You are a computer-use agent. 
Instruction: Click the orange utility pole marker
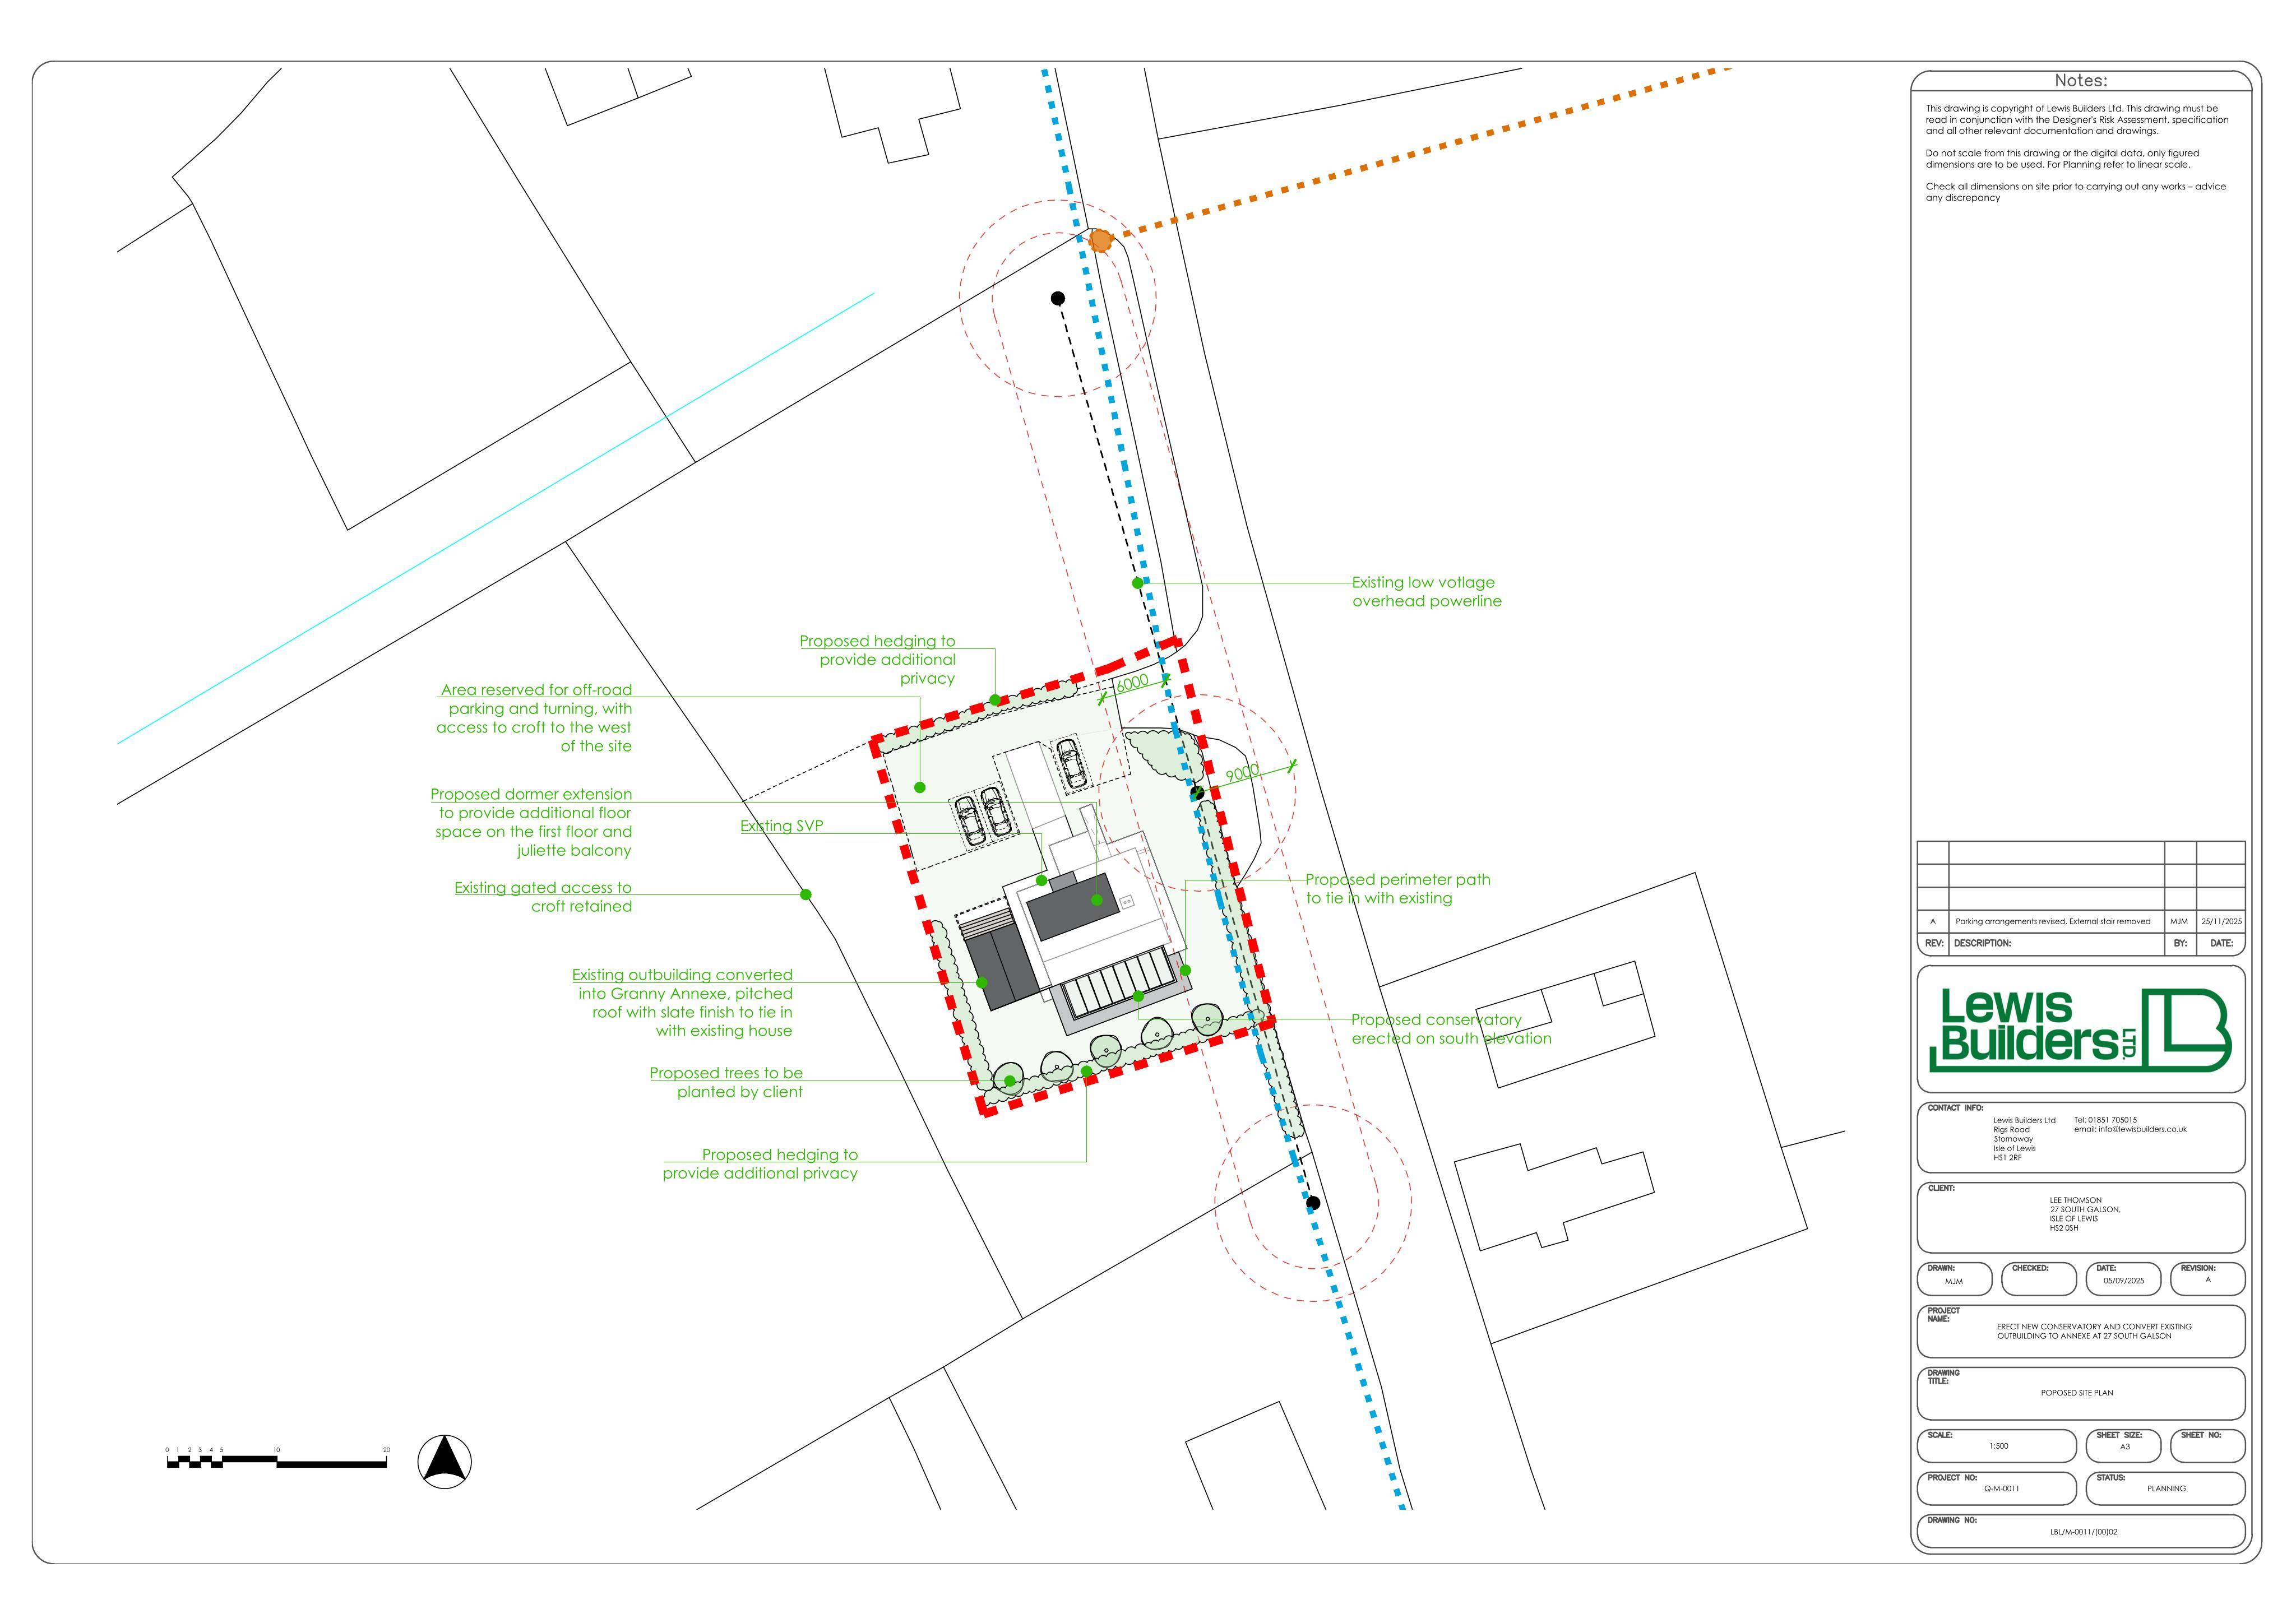tap(1100, 240)
